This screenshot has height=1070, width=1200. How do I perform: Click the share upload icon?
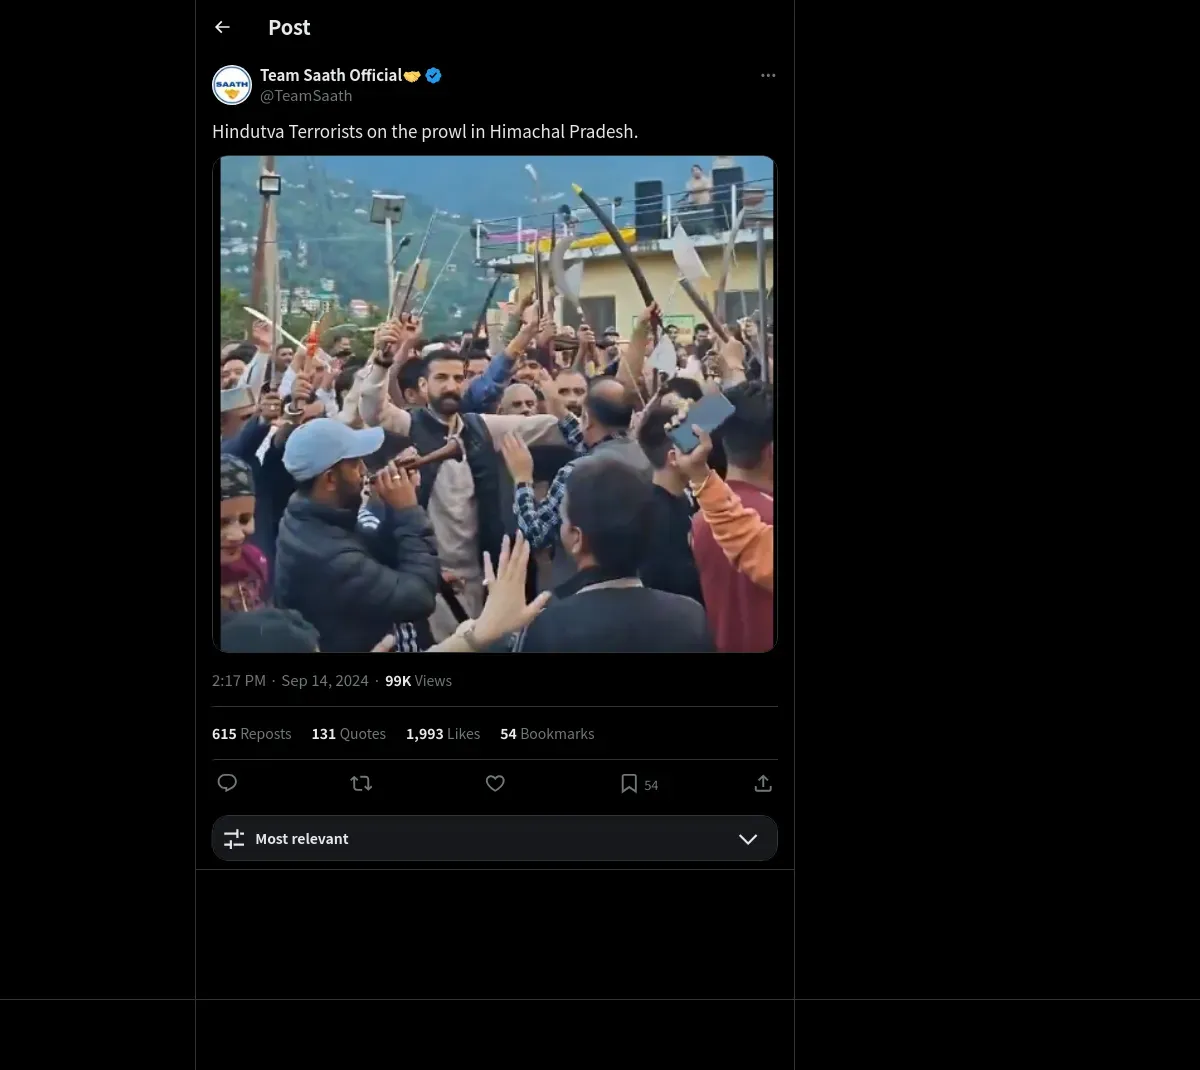[763, 783]
